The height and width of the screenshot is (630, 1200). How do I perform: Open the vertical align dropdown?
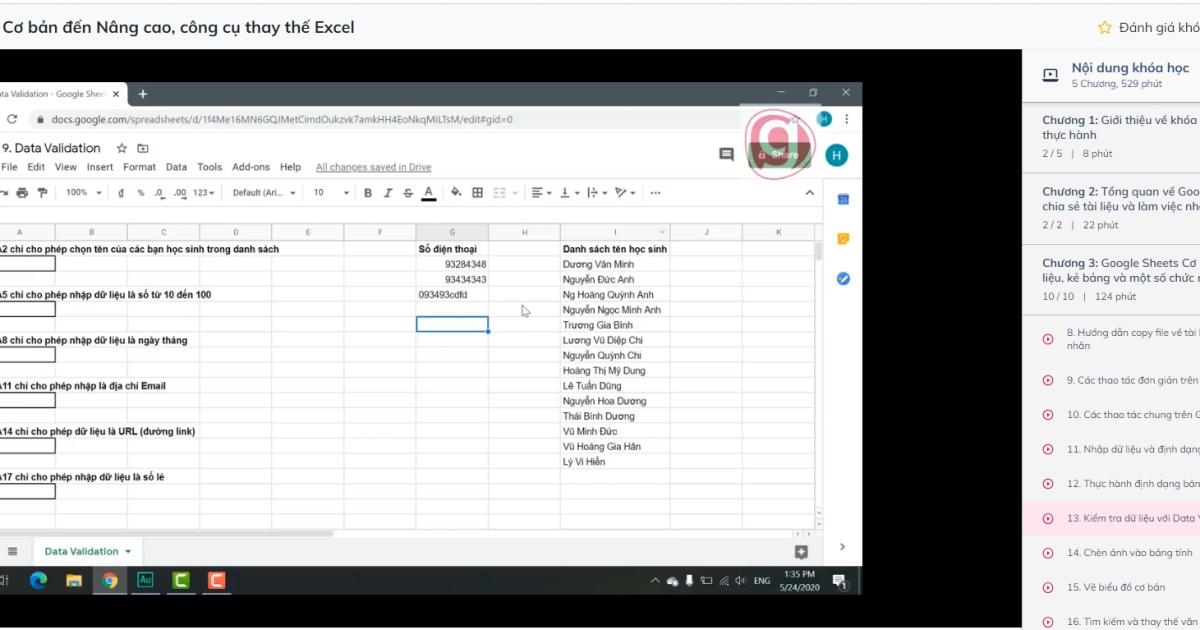tap(569, 193)
